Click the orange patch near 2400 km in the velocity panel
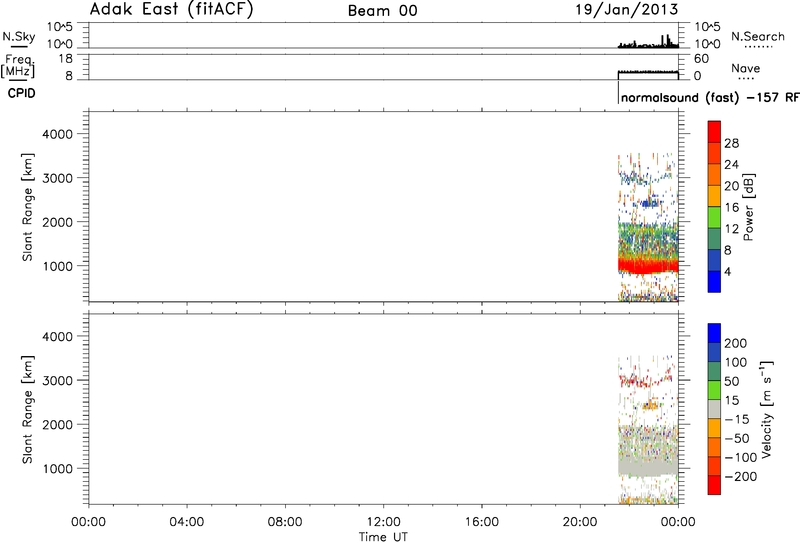 click(651, 406)
